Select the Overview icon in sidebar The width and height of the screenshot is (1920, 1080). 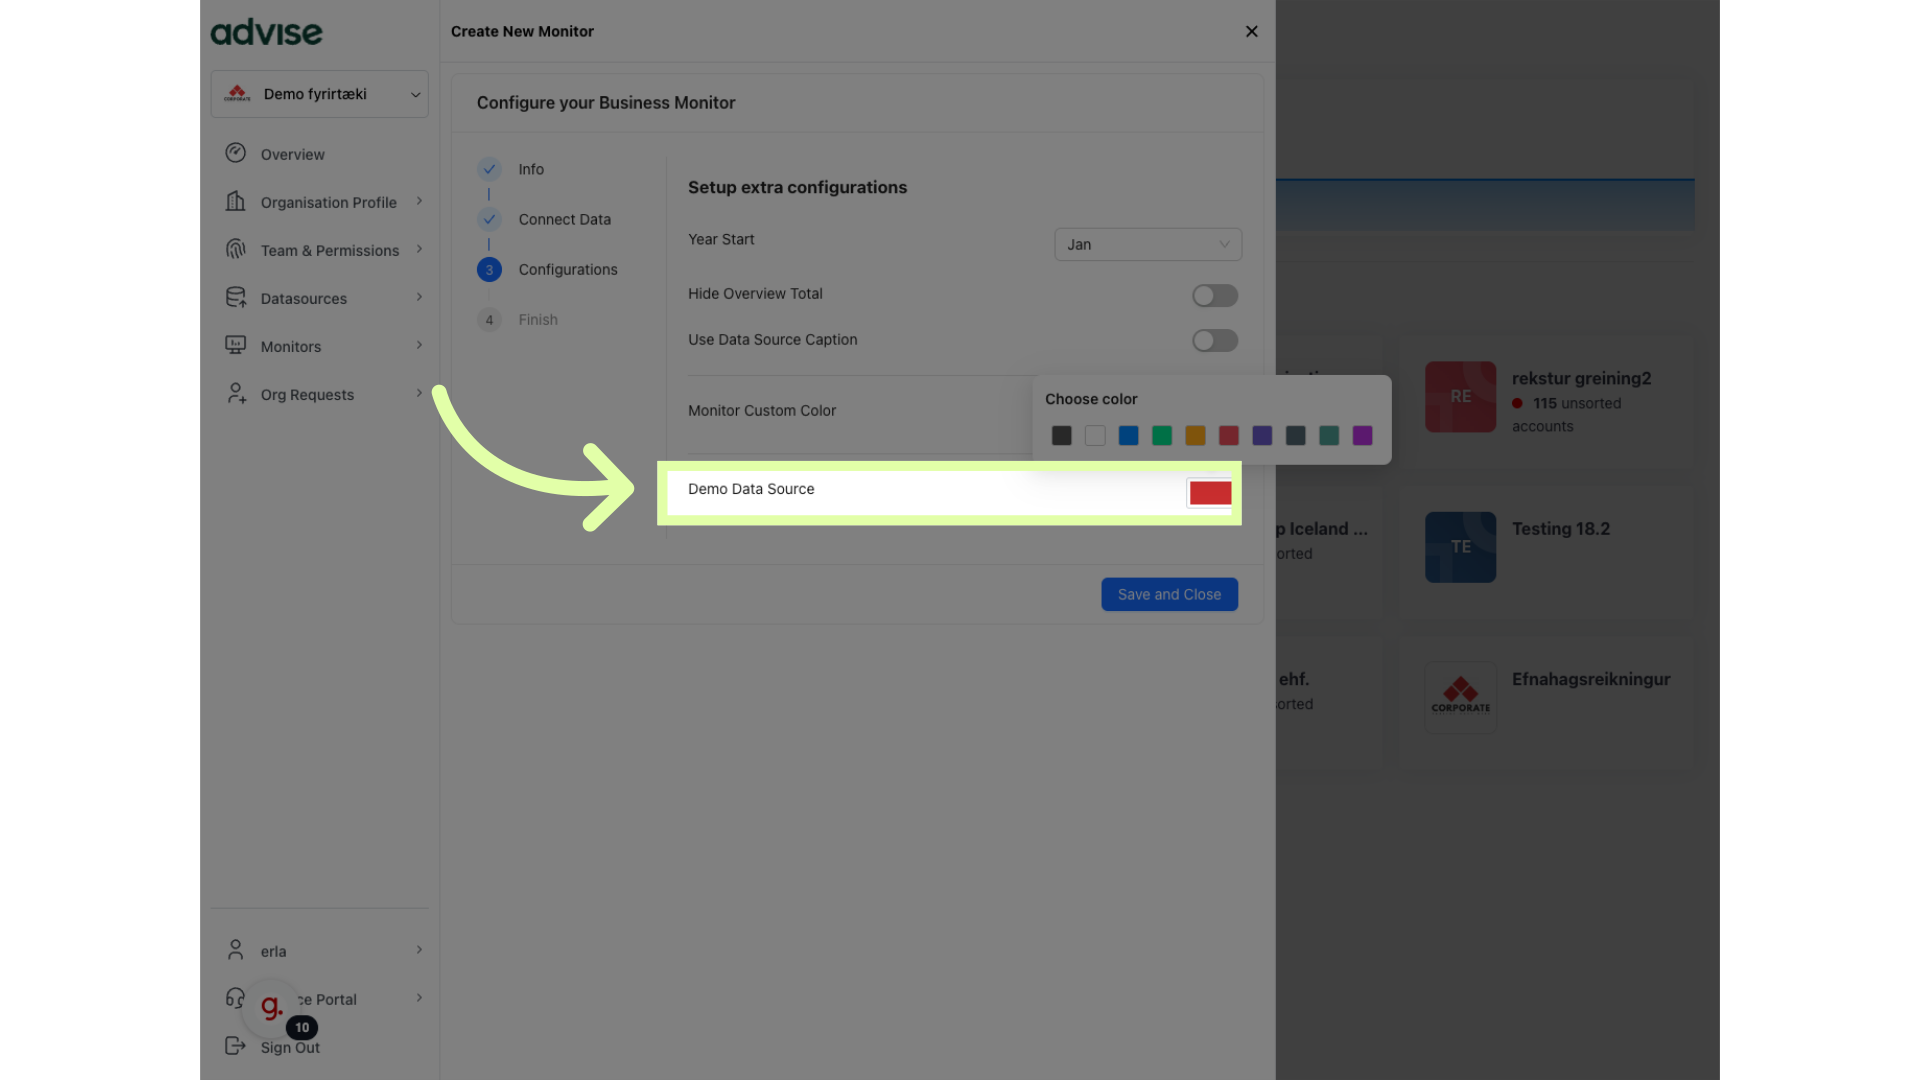236,153
